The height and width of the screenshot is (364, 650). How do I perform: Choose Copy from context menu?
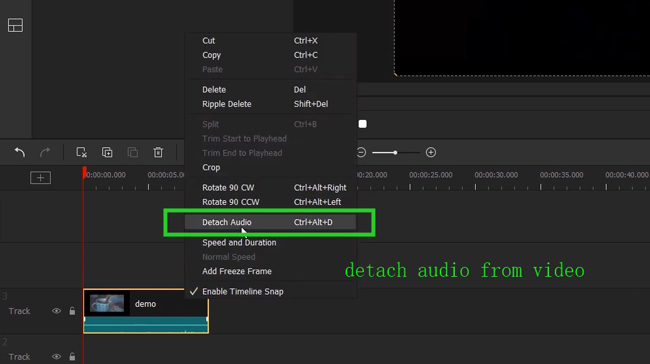click(x=271, y=55)
